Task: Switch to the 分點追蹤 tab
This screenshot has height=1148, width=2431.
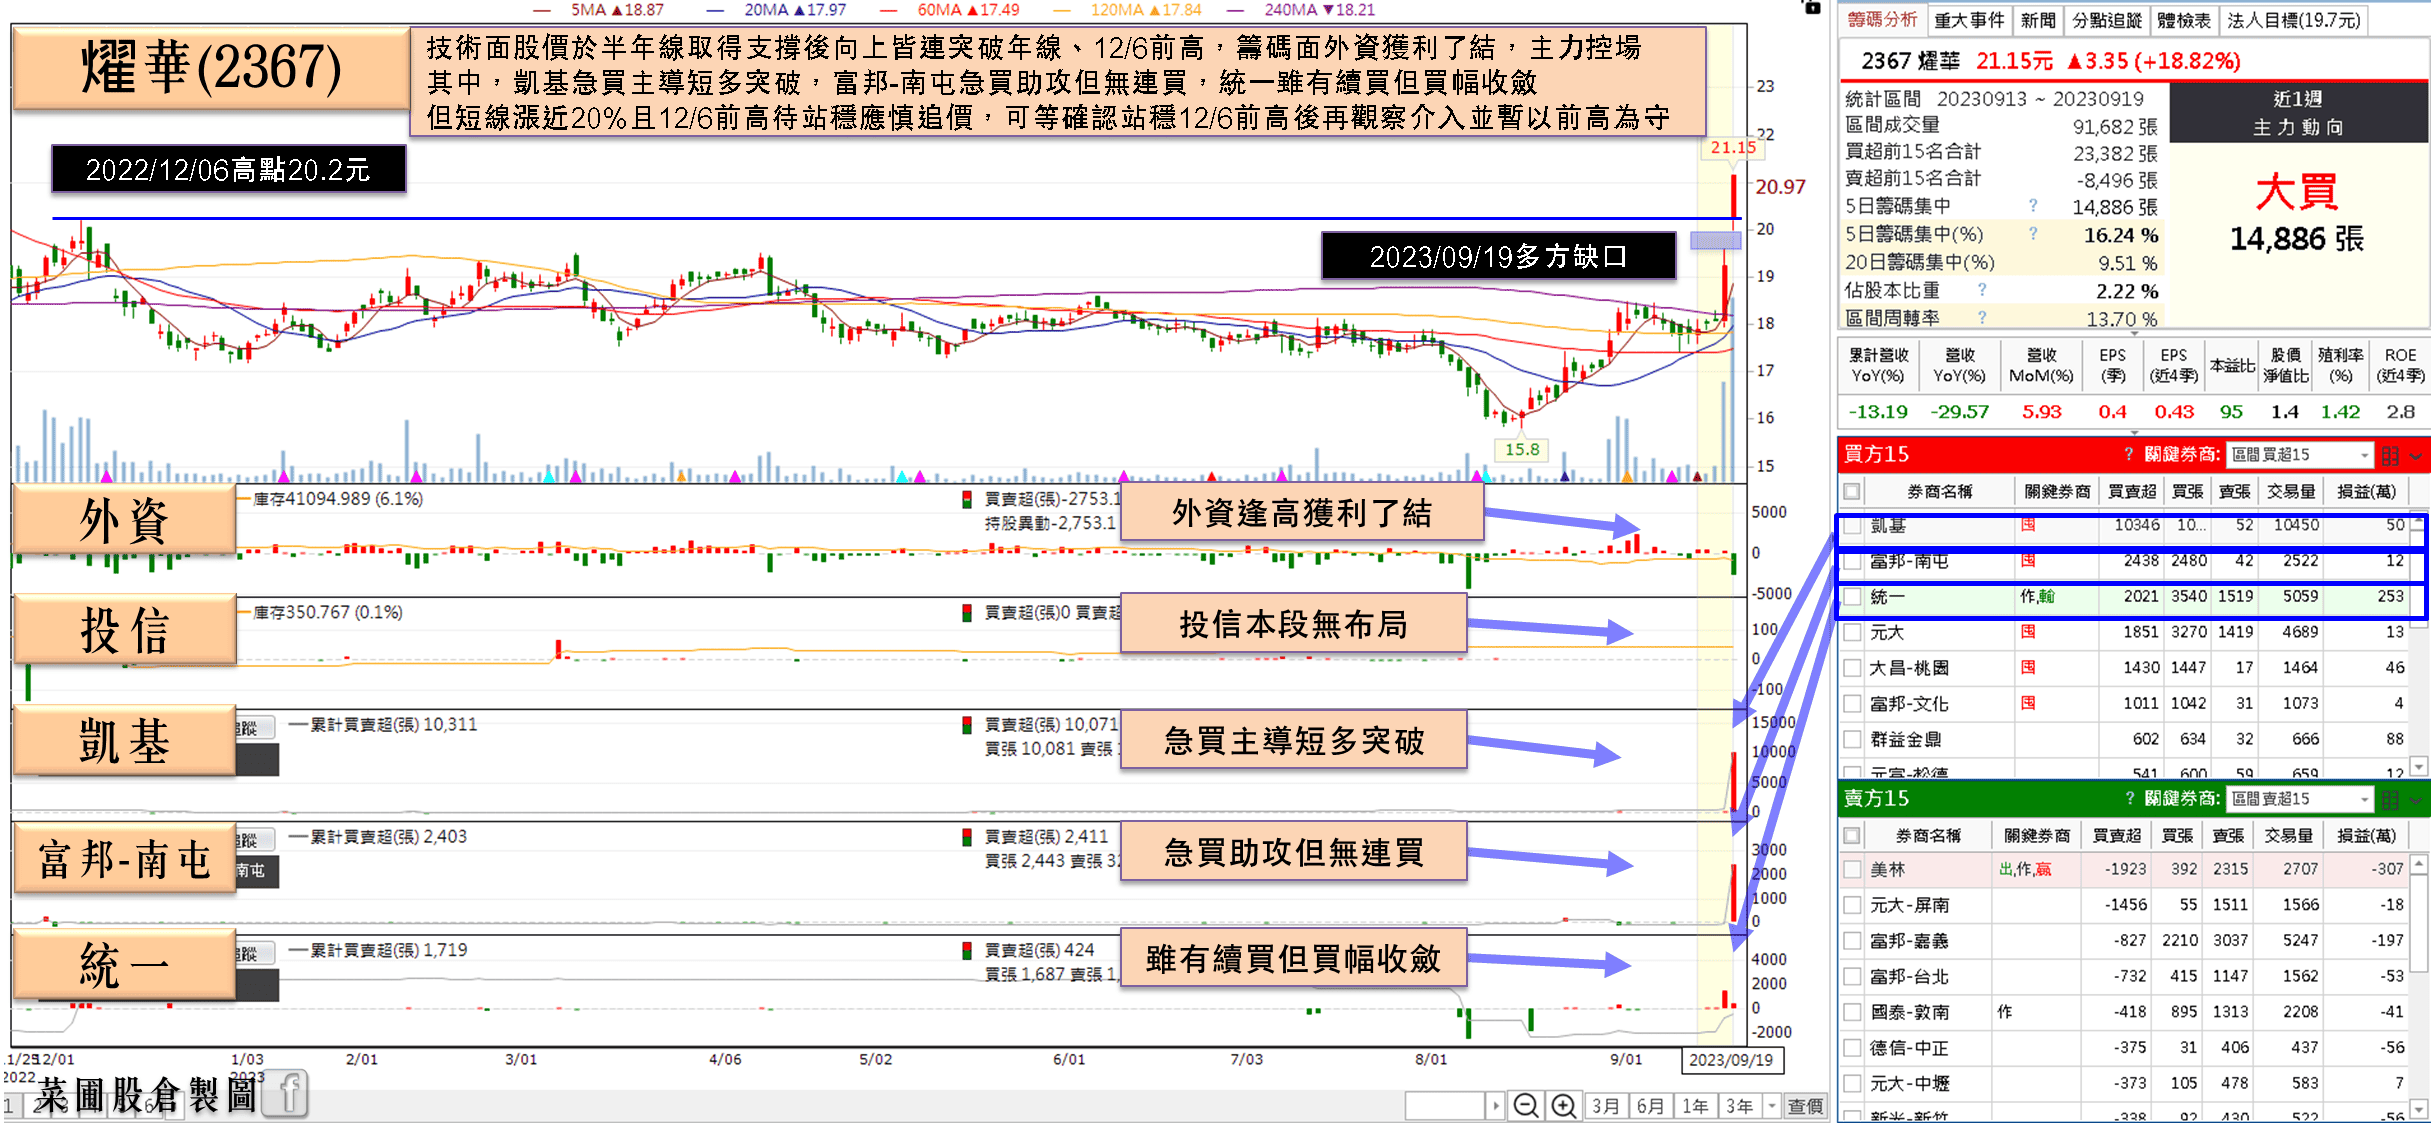Action: 2106,20
